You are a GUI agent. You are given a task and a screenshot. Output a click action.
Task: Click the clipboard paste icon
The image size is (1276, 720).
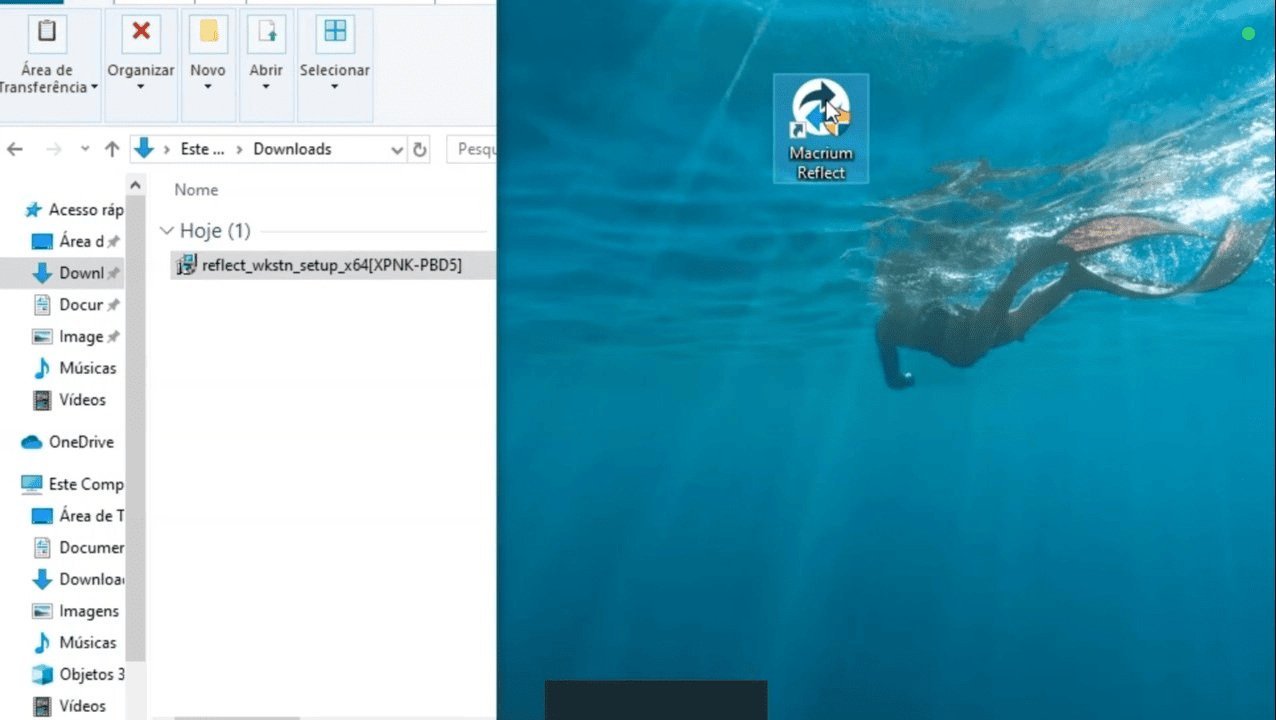pos(47,32)
